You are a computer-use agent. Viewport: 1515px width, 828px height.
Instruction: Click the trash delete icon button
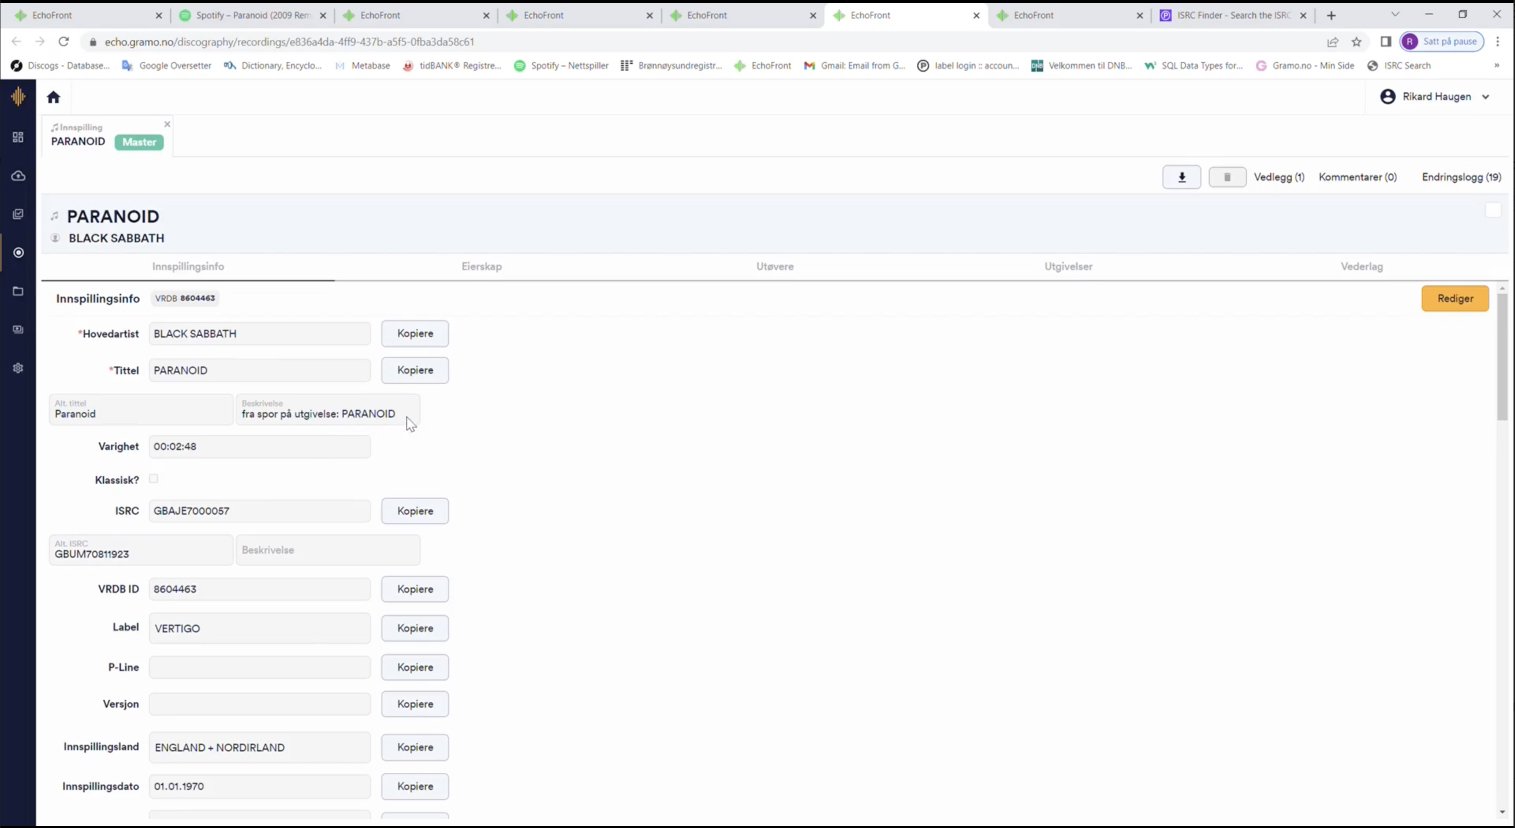click(x=1227, y=177)
